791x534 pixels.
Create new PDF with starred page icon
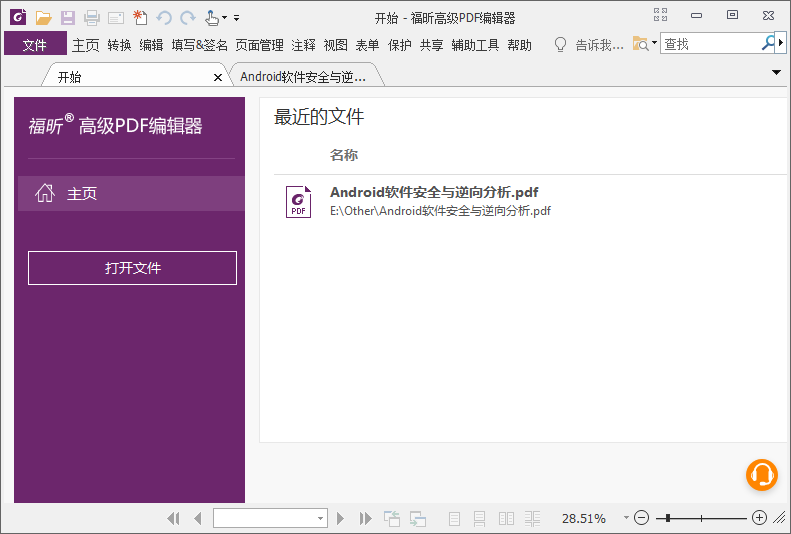140,18
